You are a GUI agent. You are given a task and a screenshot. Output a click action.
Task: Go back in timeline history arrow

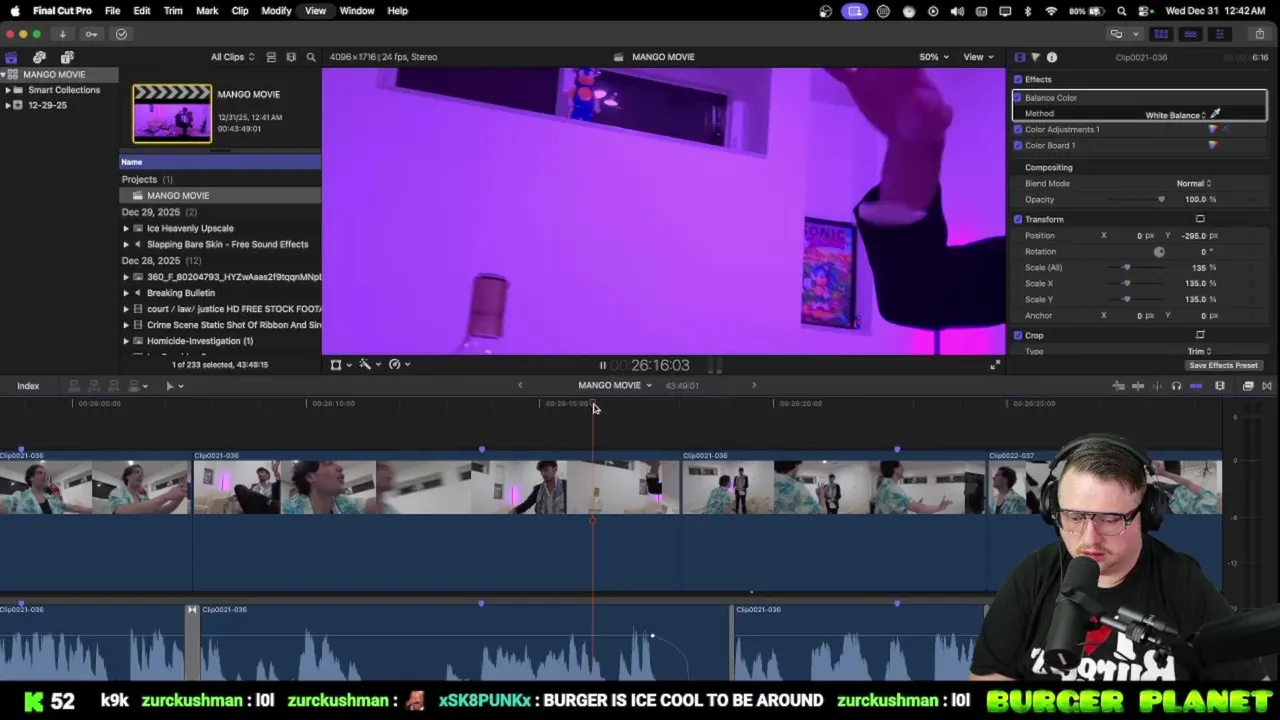[520, 385]
